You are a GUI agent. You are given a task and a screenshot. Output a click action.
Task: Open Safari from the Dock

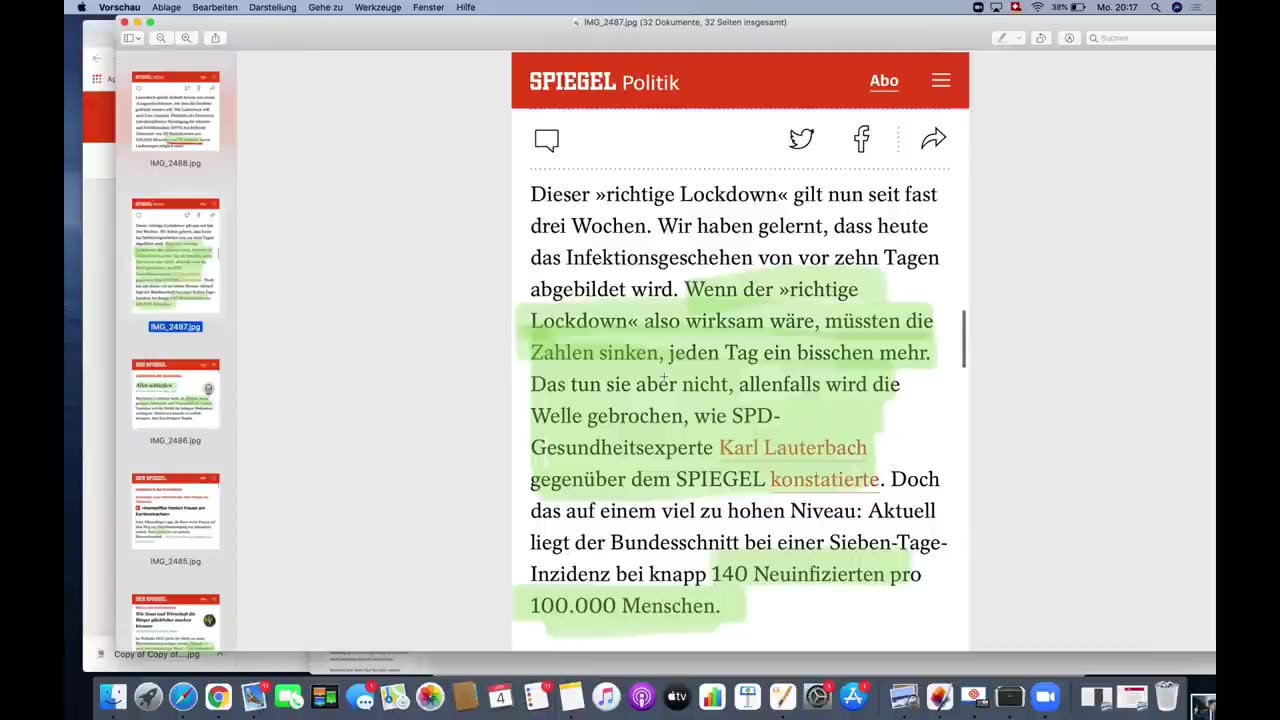click(x=183, y=697)
